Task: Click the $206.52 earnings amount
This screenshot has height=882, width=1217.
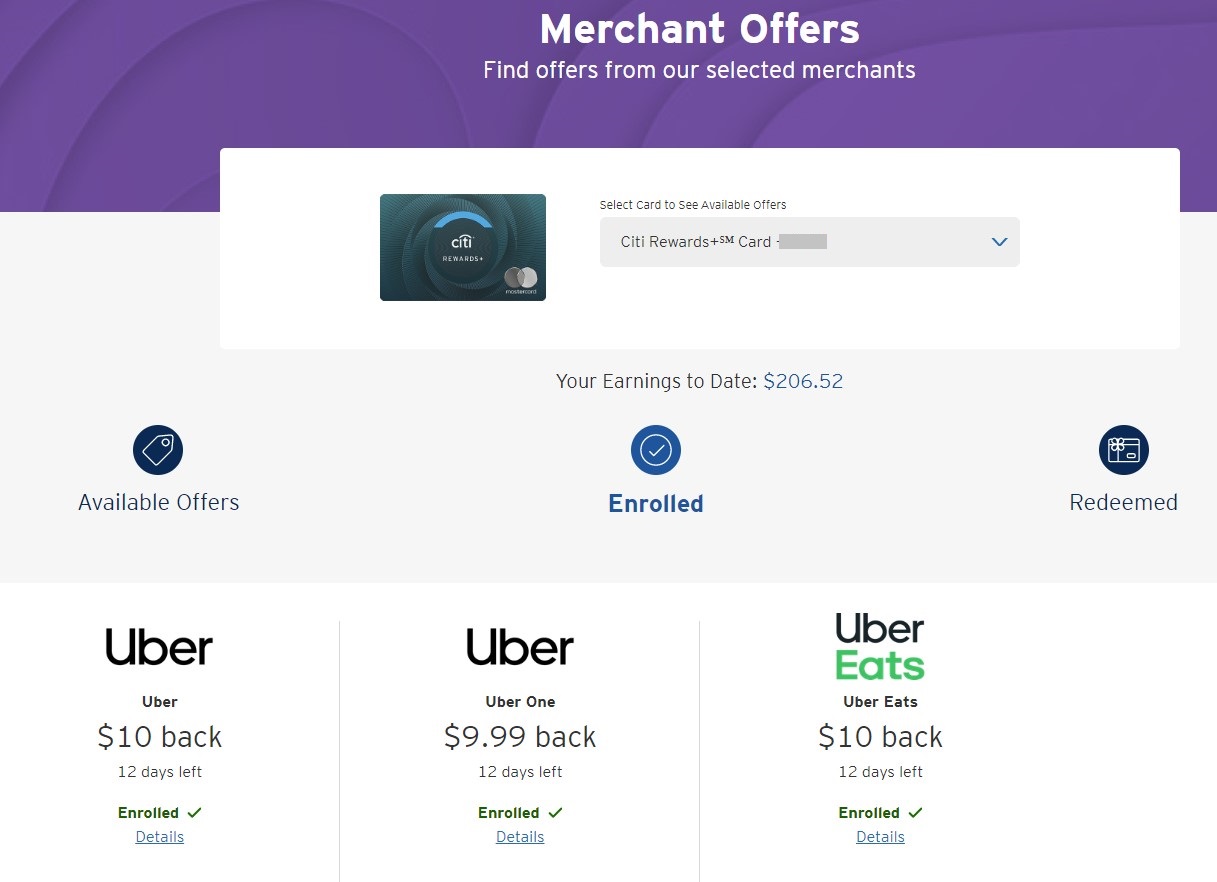Action: click(803, 381)
